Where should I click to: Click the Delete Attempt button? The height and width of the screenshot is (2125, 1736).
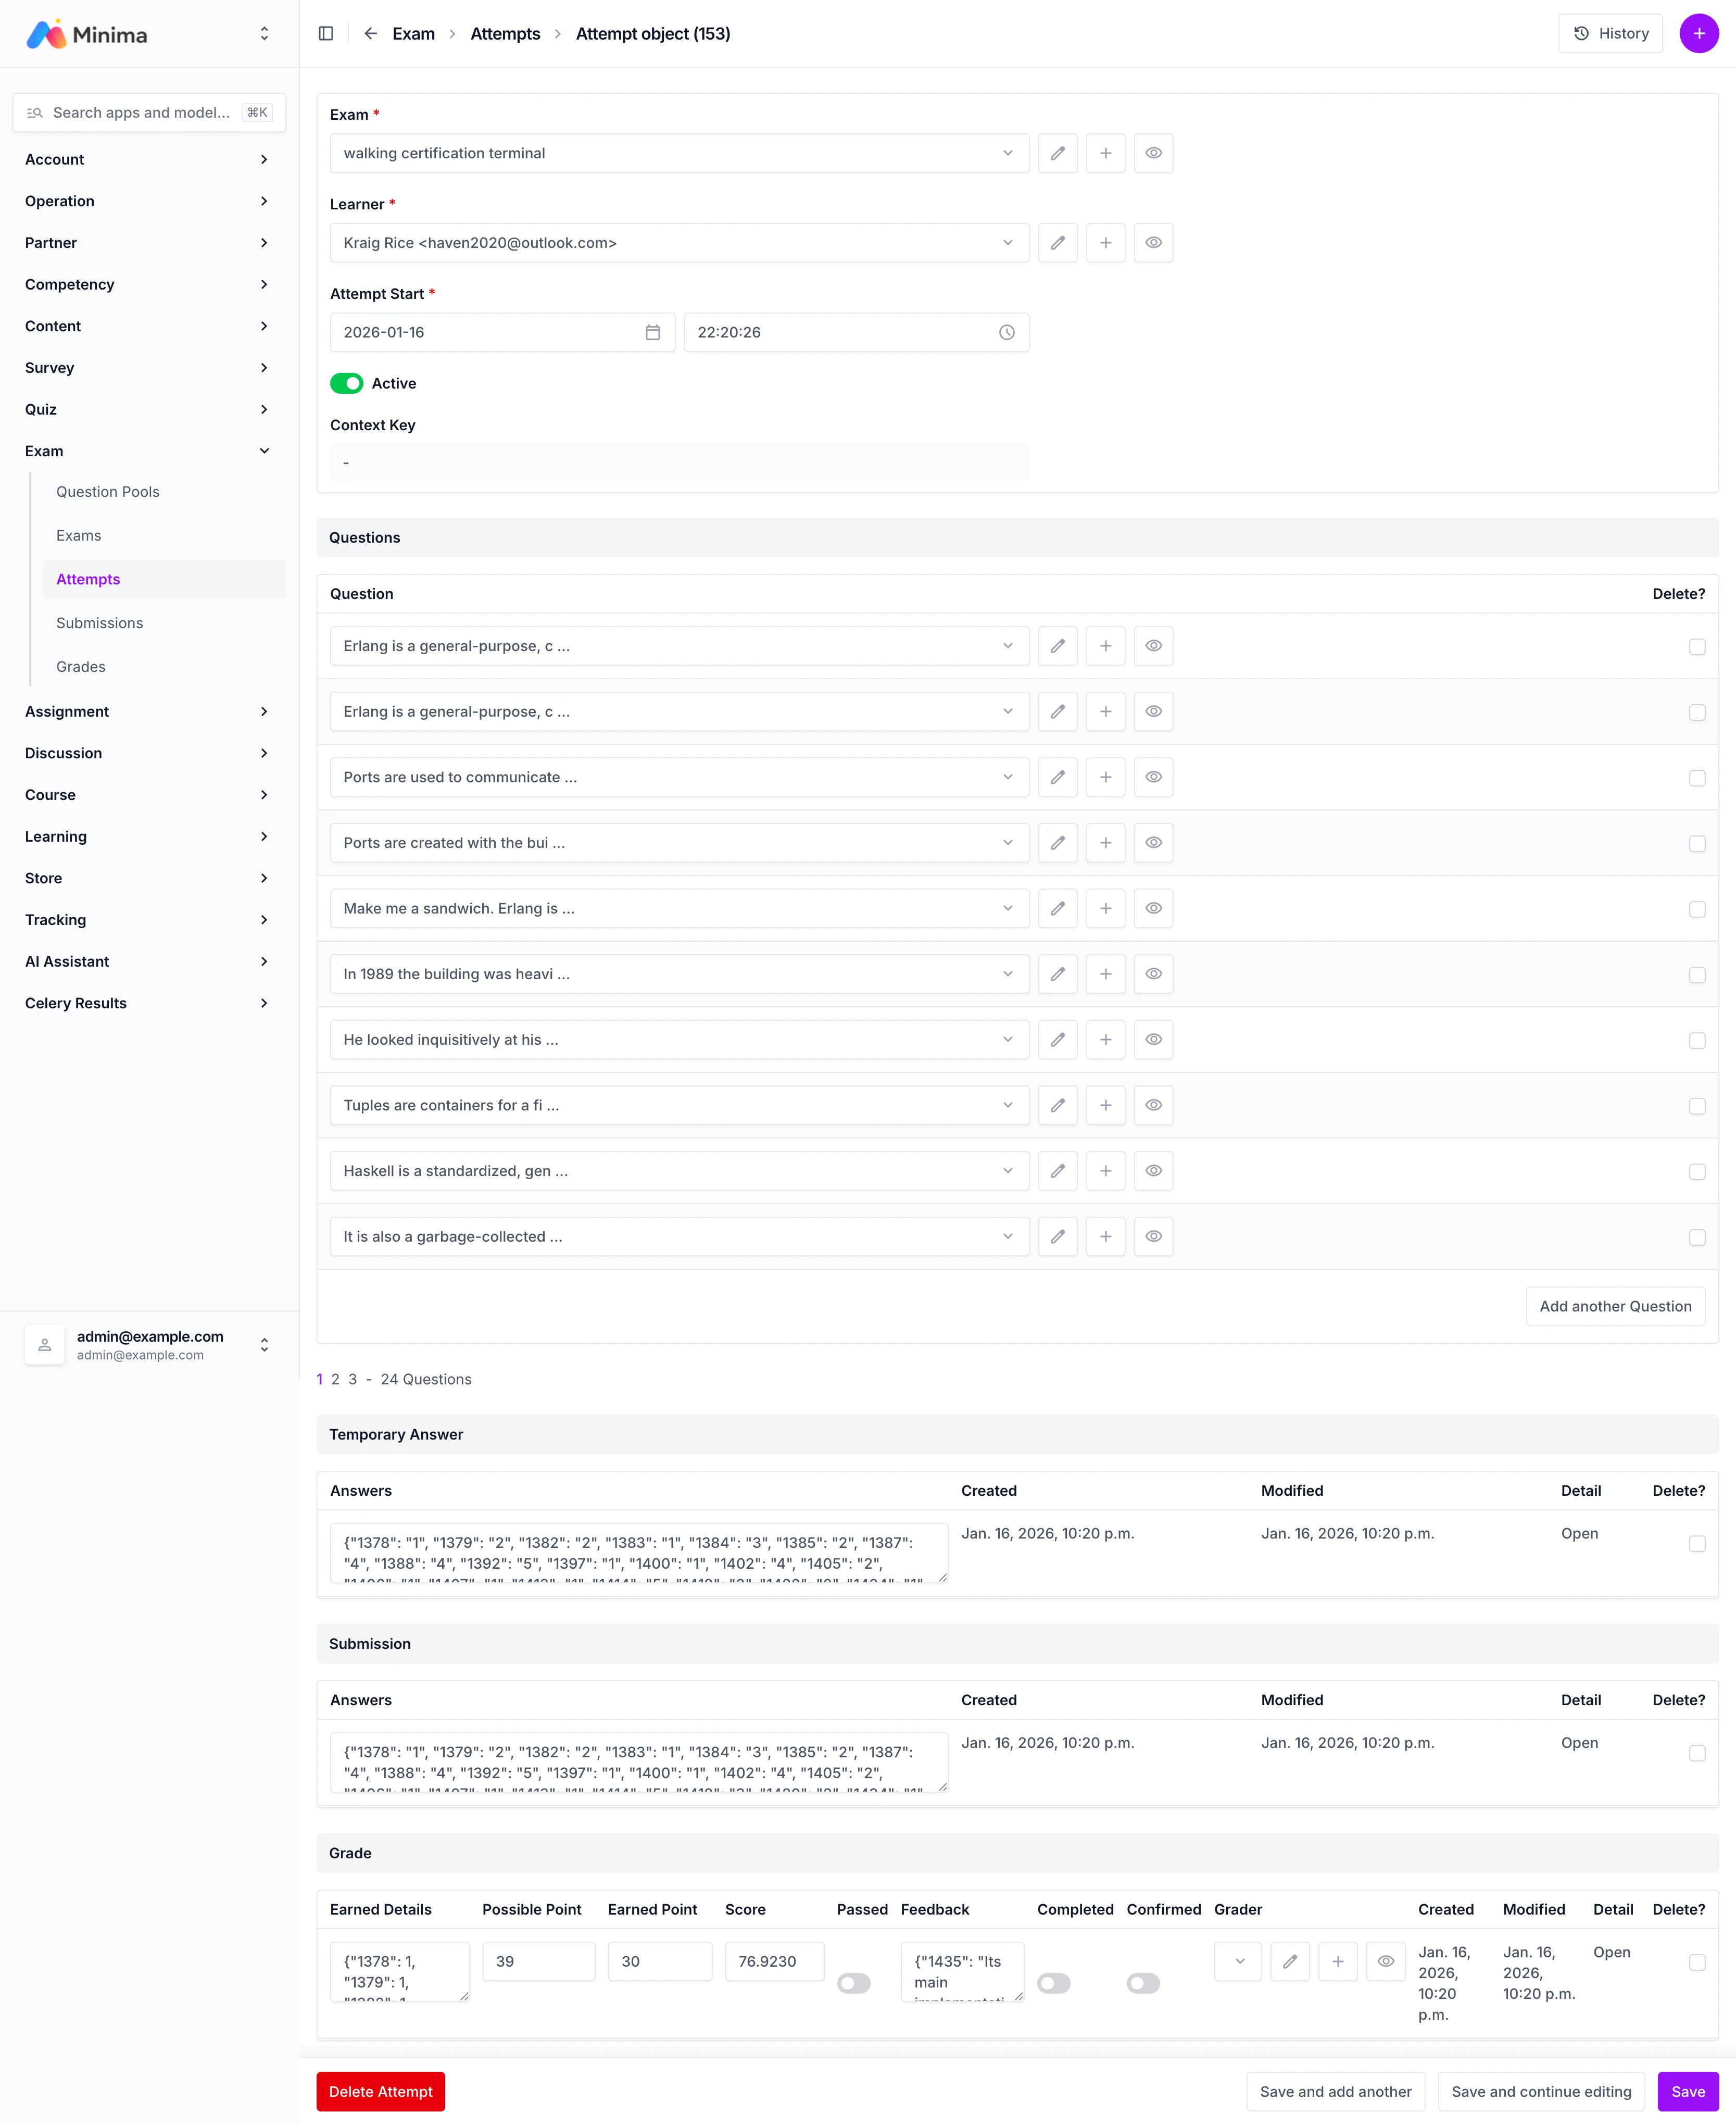[380, 2091]
